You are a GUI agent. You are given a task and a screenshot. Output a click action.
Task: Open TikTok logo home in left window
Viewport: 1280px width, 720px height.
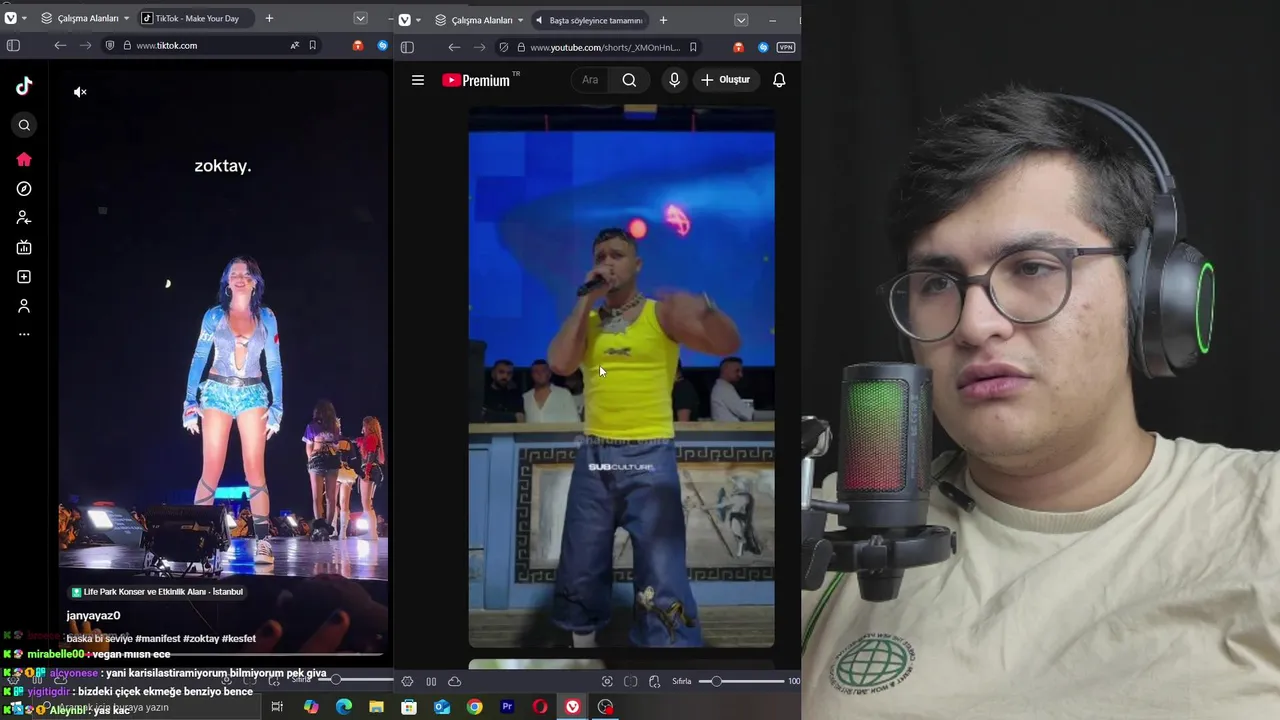coord(24,86)
